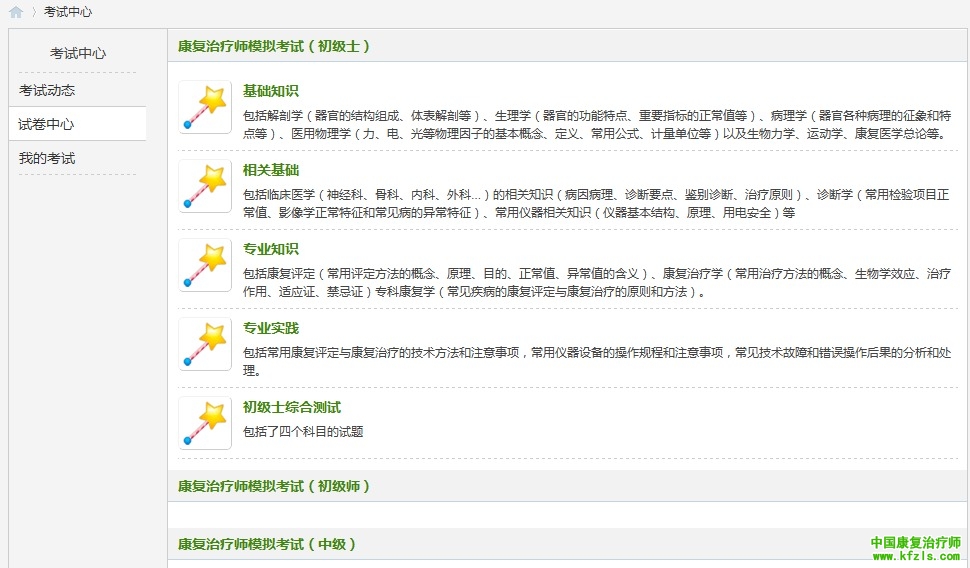Open the 初级士综合测试 link
This screenshot has height=568, width=970.
[x=291, y=407]
